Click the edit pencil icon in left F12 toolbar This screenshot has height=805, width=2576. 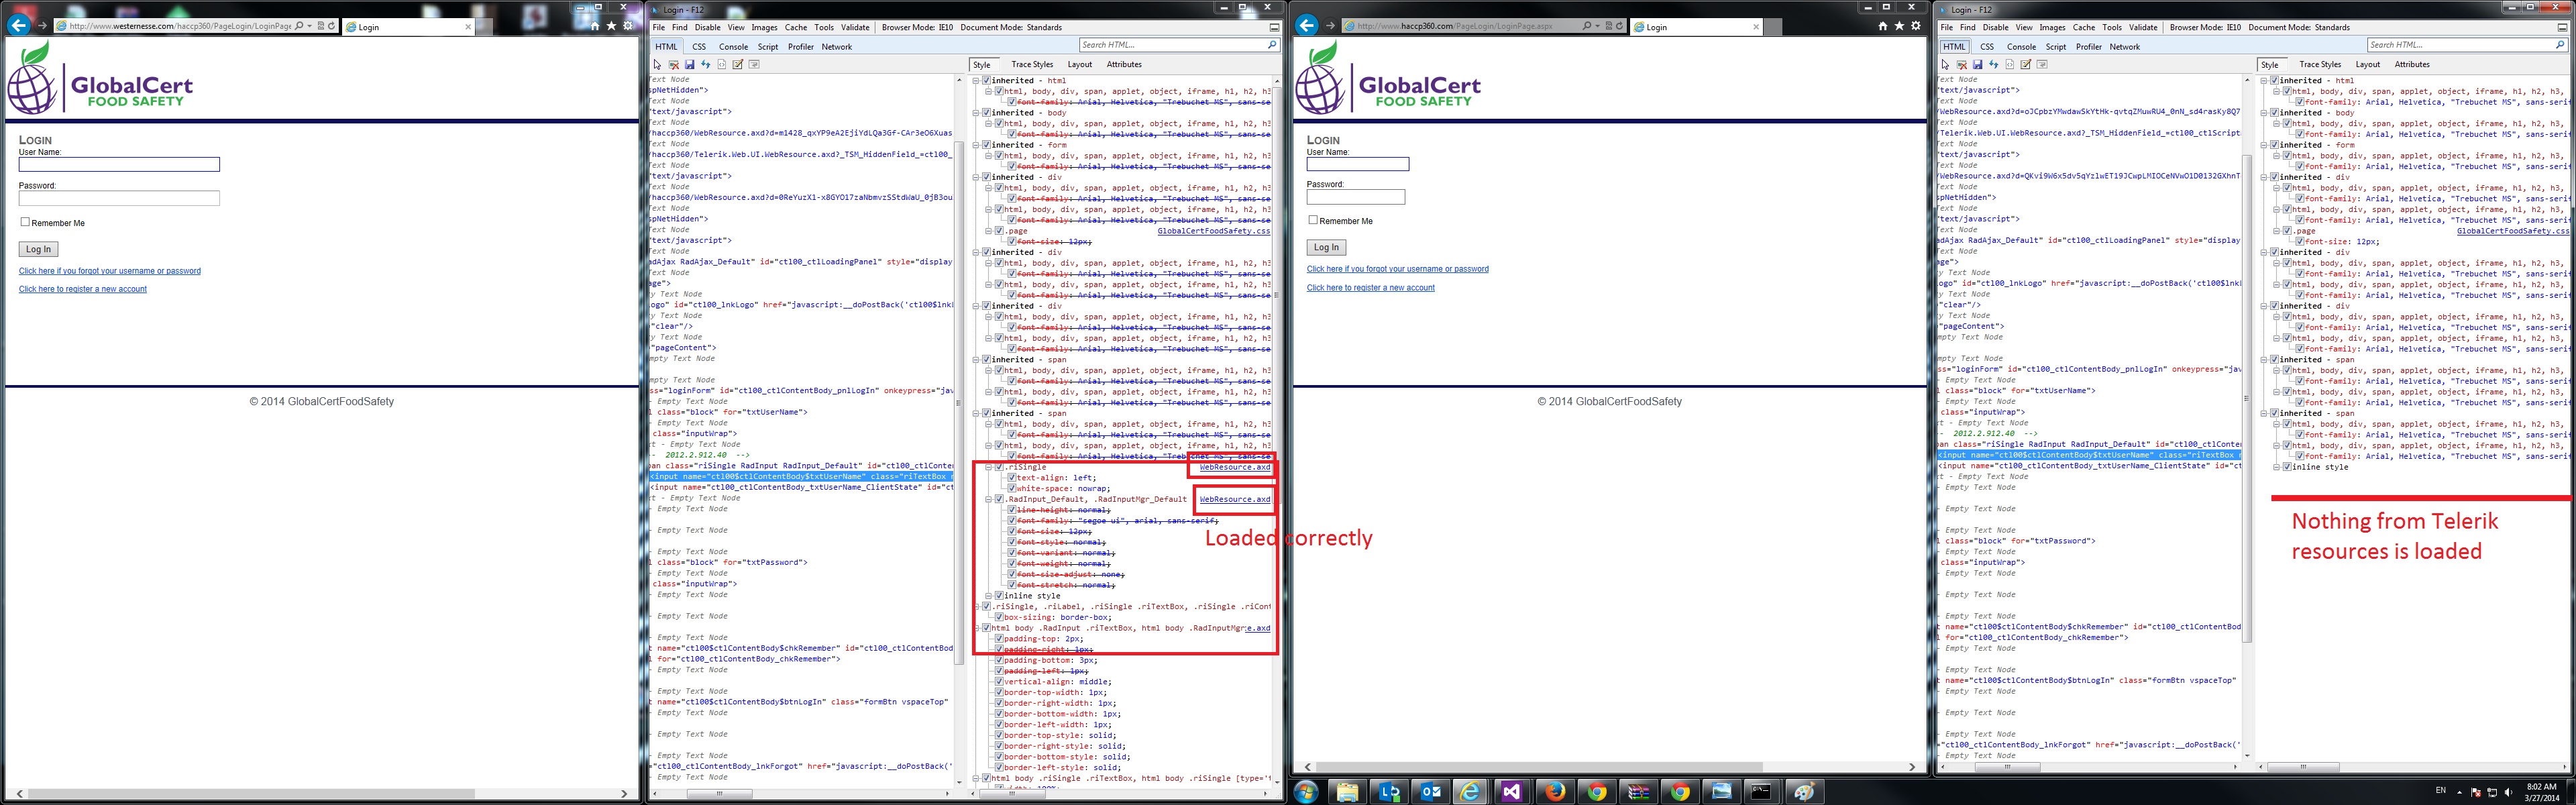737,64
